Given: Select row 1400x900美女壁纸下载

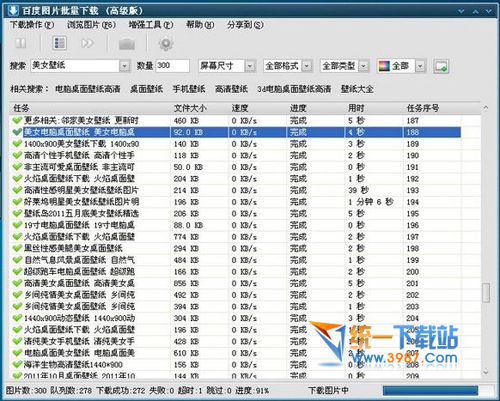Looking at the screenshot, I should 236,144.
